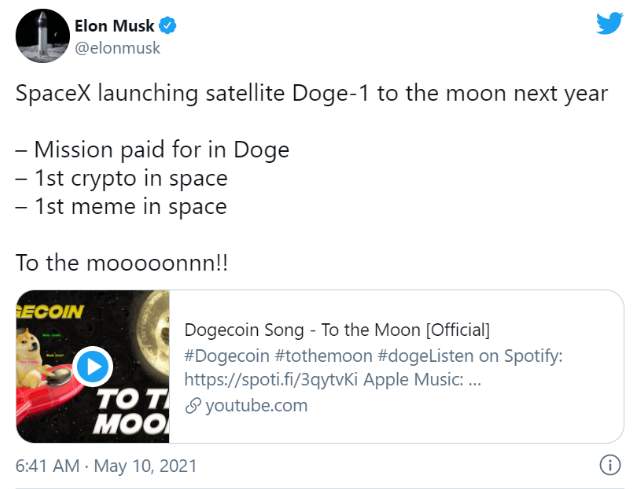Click the blue verified badge

[x=170, y=26]
